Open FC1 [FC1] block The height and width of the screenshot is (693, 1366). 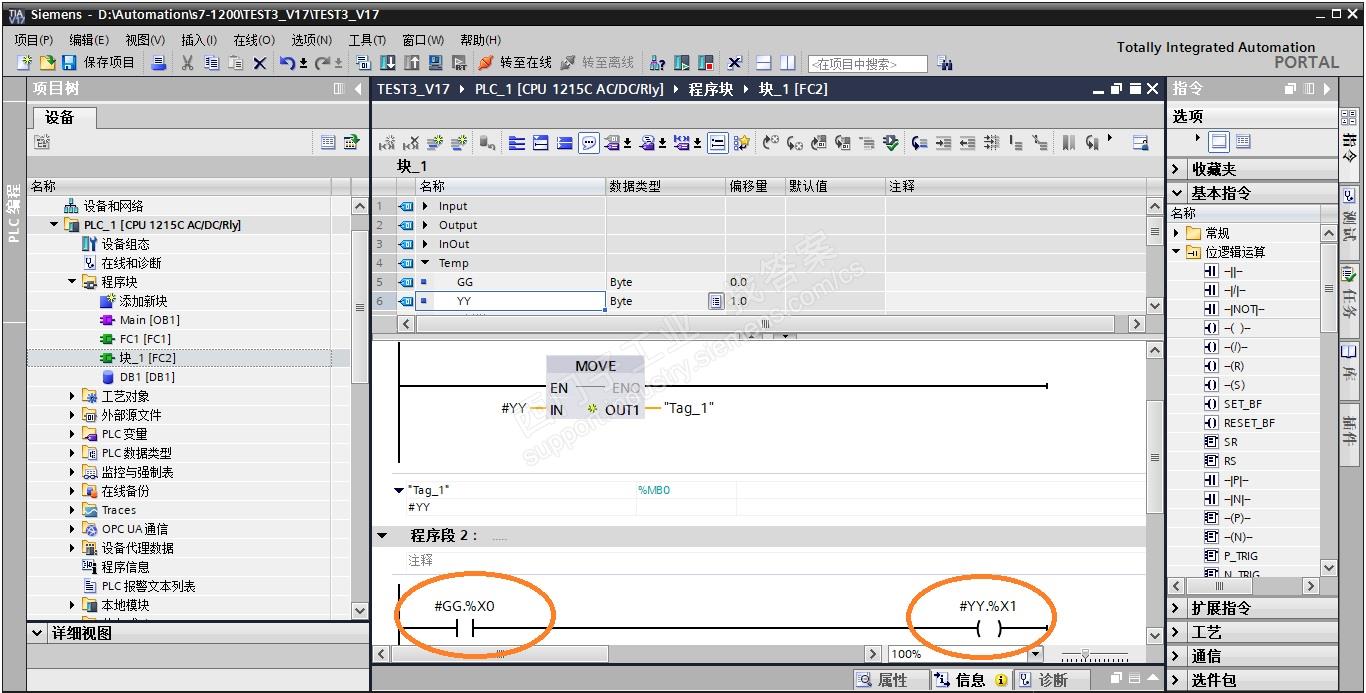(145, 339)
